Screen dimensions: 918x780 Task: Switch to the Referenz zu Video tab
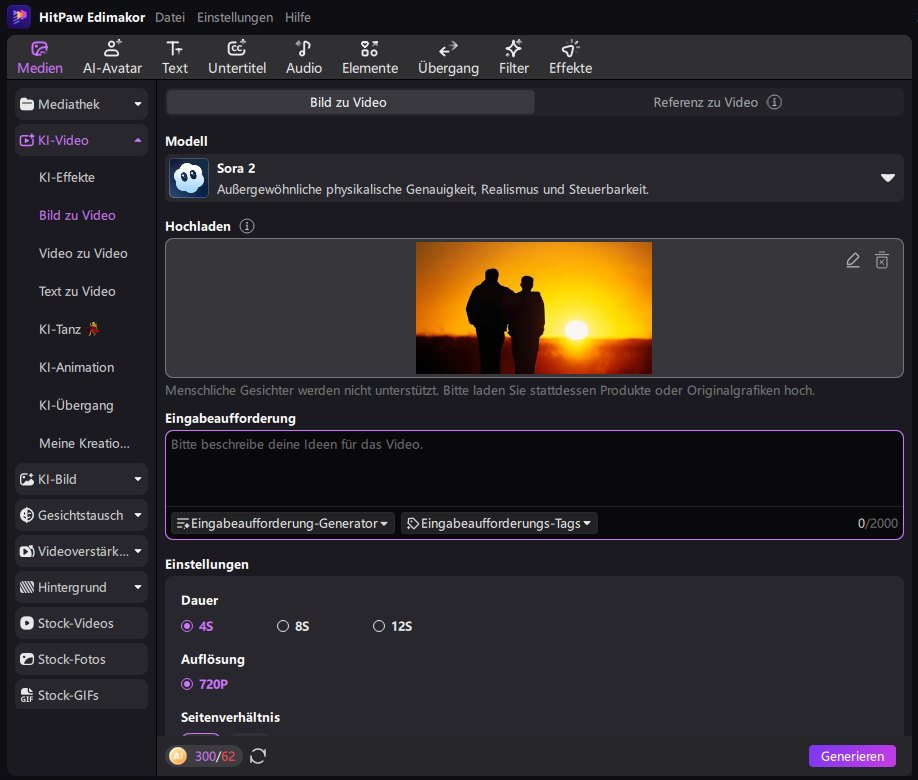coord(718,102)
